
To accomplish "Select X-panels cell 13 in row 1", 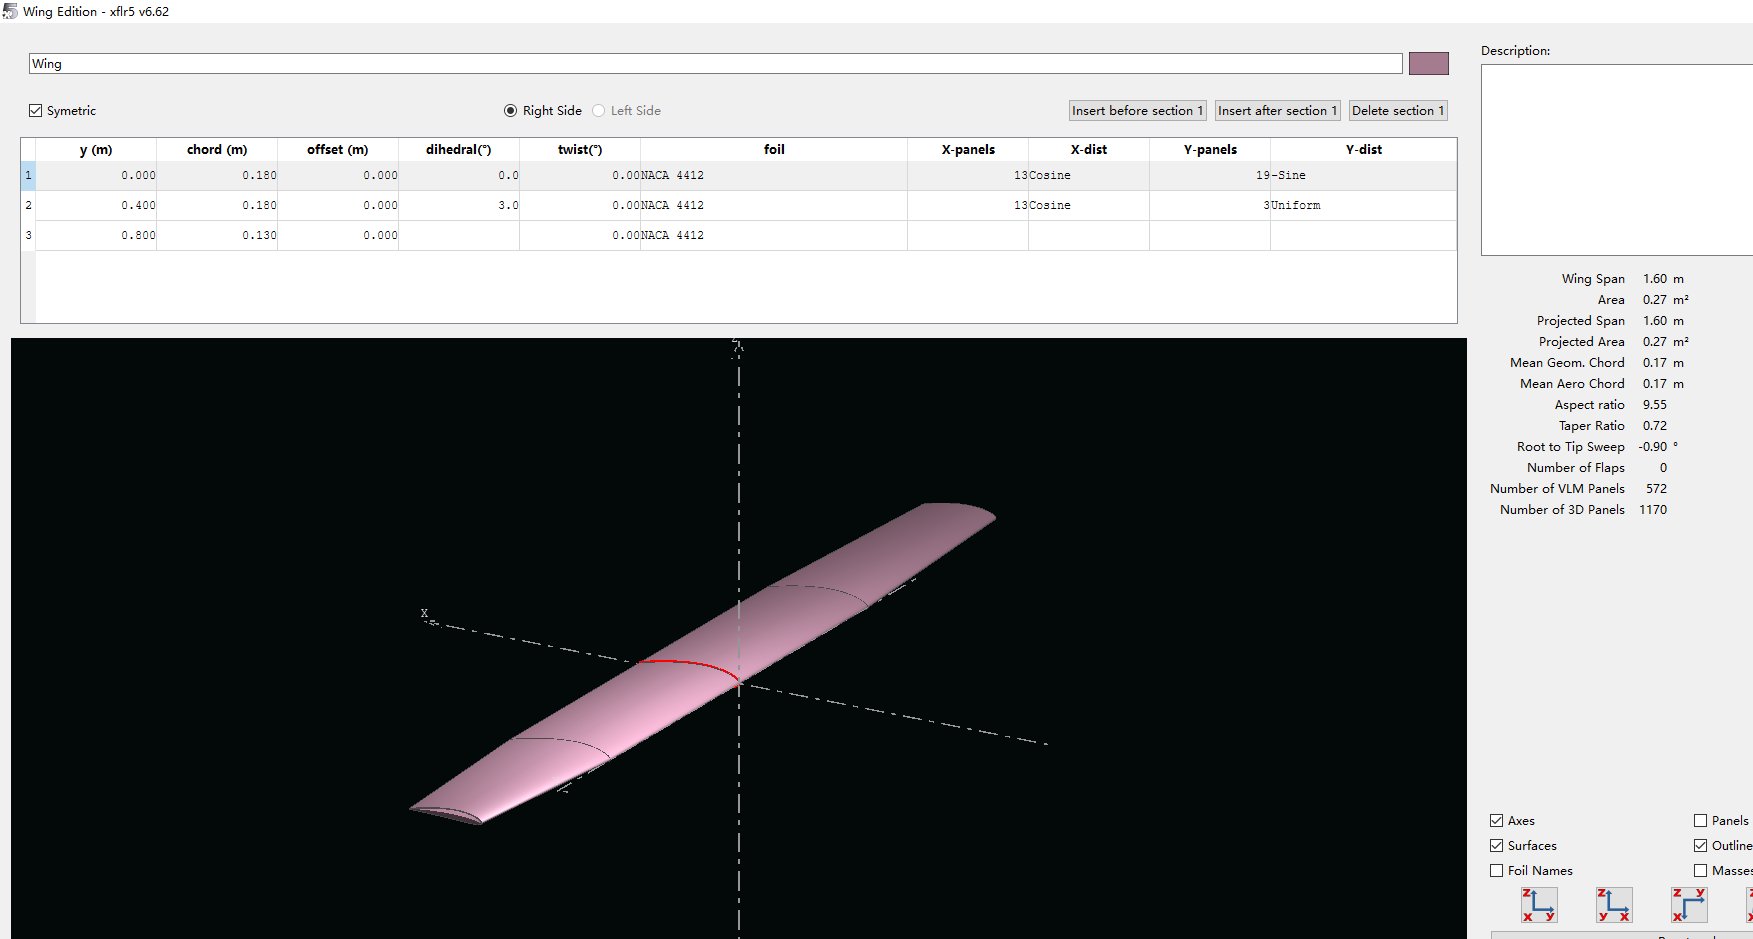I will tap(968, 175).
